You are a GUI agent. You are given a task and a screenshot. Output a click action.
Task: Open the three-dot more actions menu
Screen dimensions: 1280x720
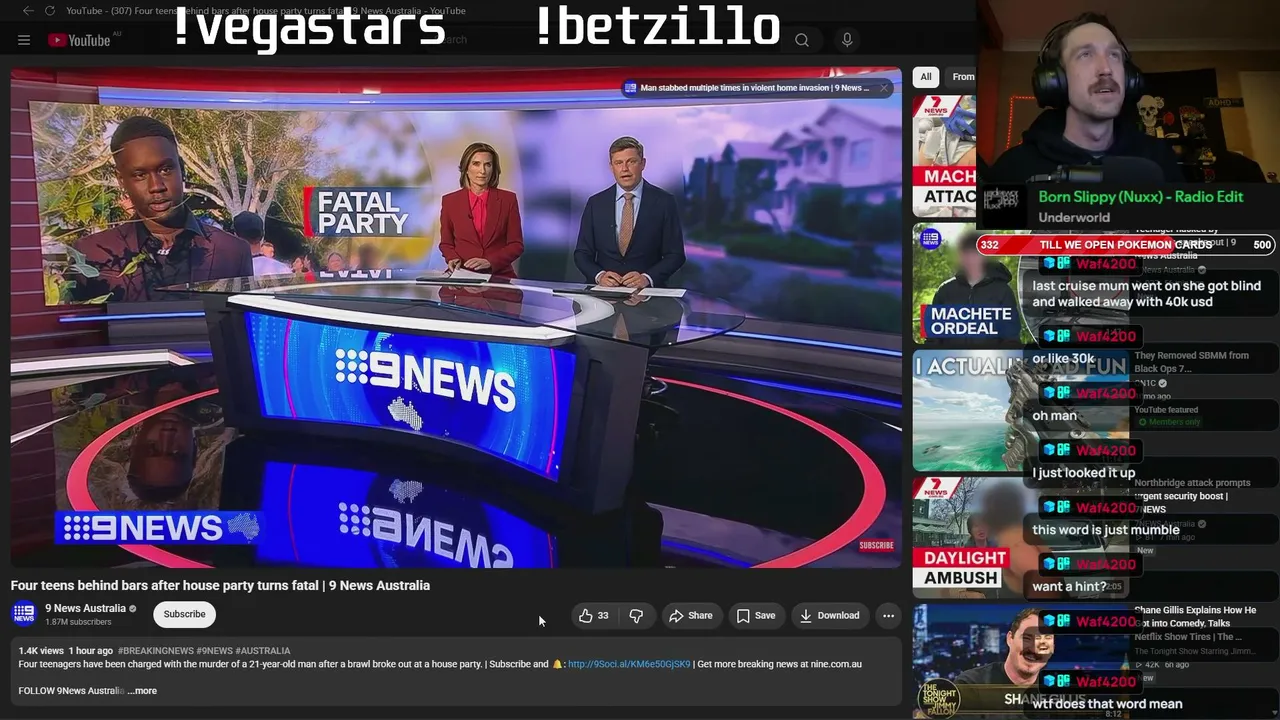(x=888, y=616)
